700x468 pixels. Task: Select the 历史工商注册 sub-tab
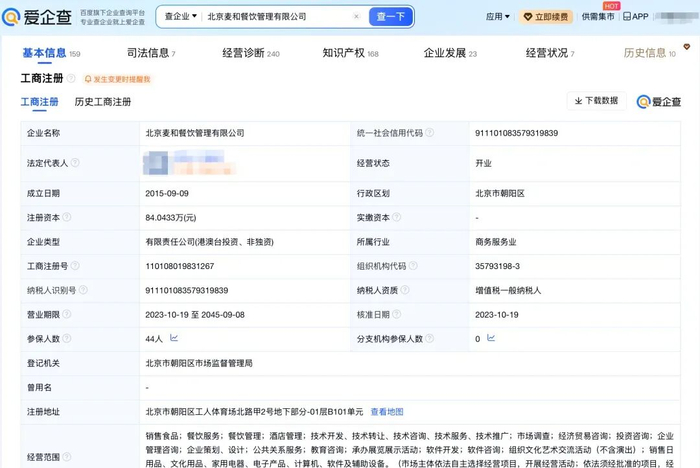[103, 102]
